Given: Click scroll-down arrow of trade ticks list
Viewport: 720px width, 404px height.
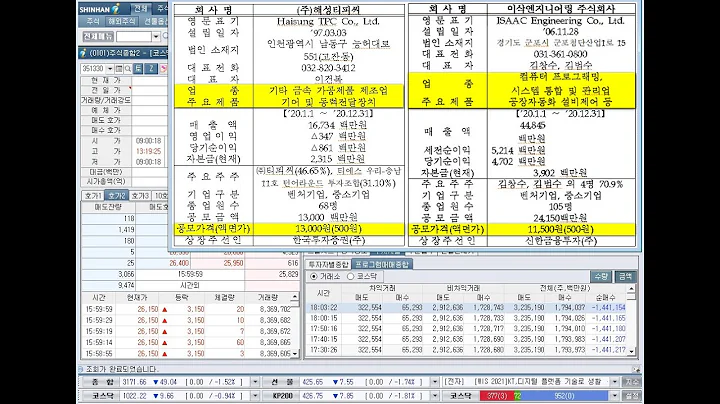Looking at the screenshot, I should click(x=295, y=354).
